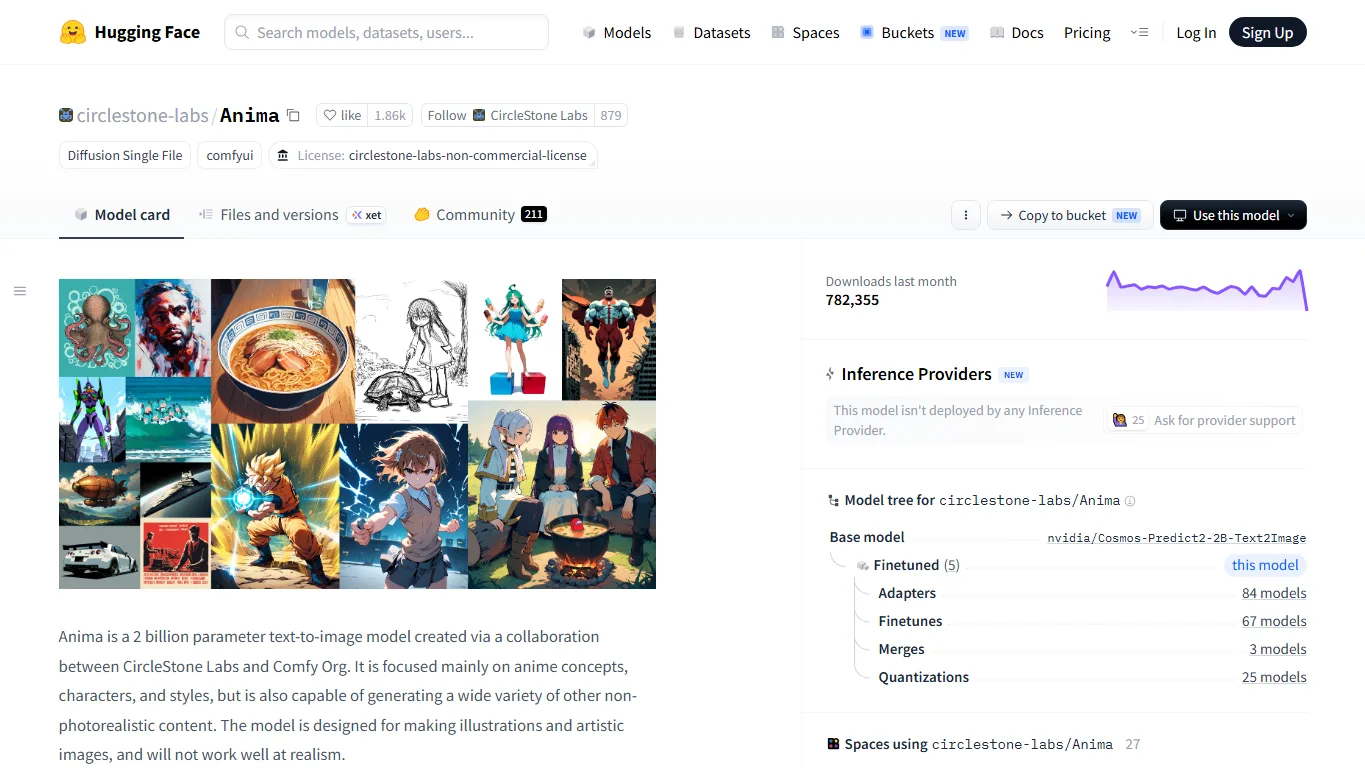Open the three-dot more options button
Viewport: 1365px width, 768px height.
[966, 215]
